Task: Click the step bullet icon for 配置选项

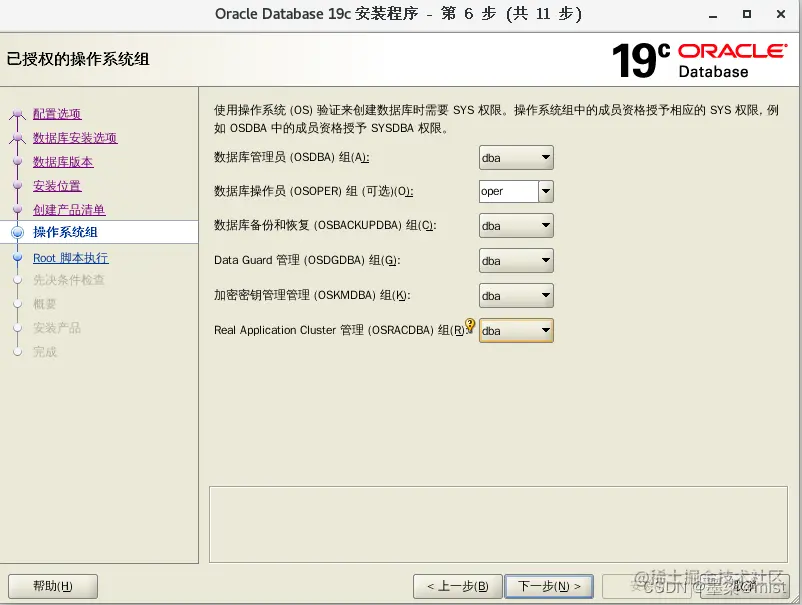Action: click(x=17, y=114)
